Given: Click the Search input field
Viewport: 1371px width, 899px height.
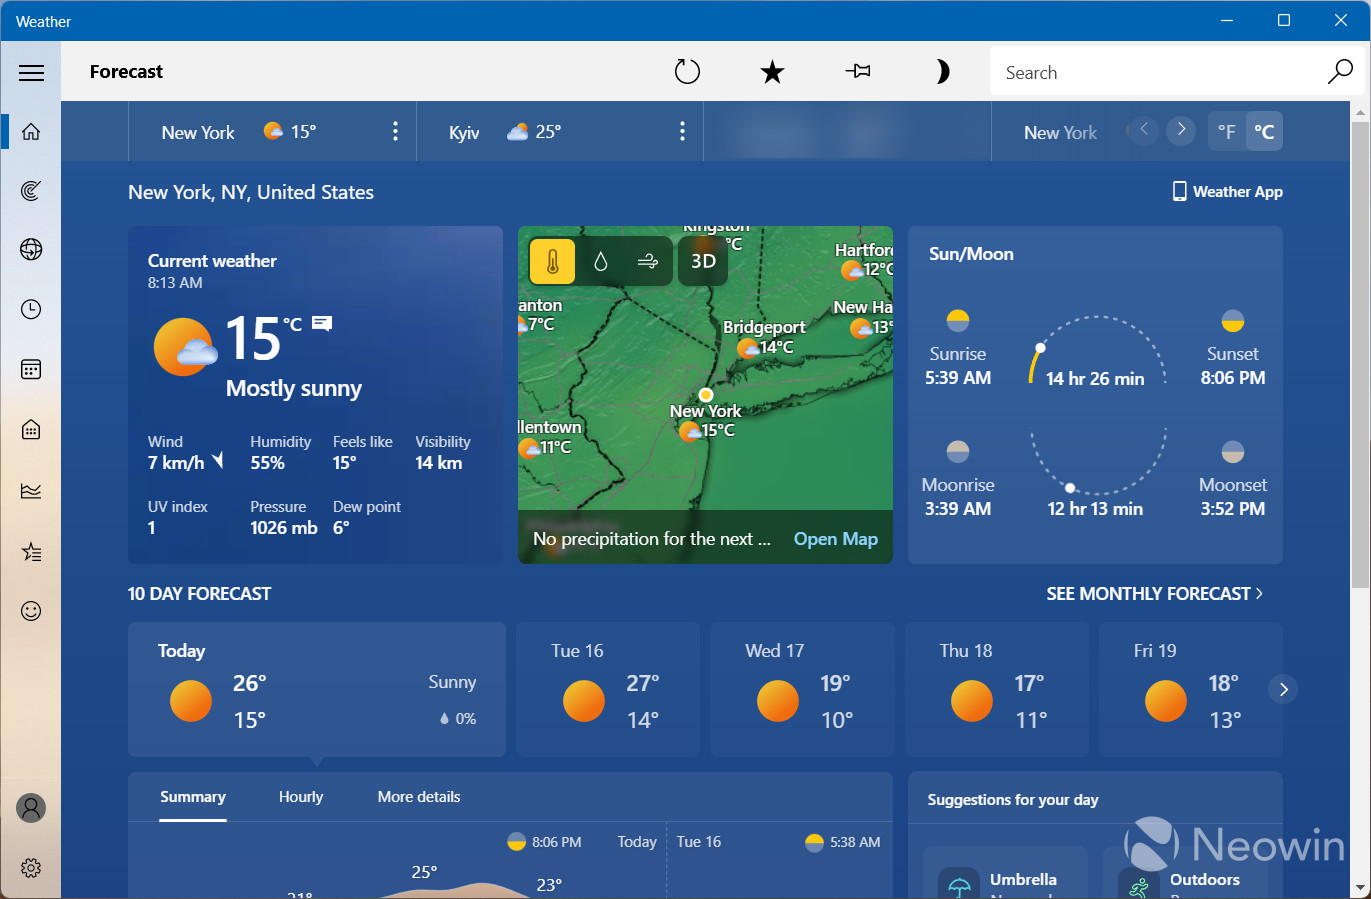Looking at the screenshot, I should [1160, 73].
